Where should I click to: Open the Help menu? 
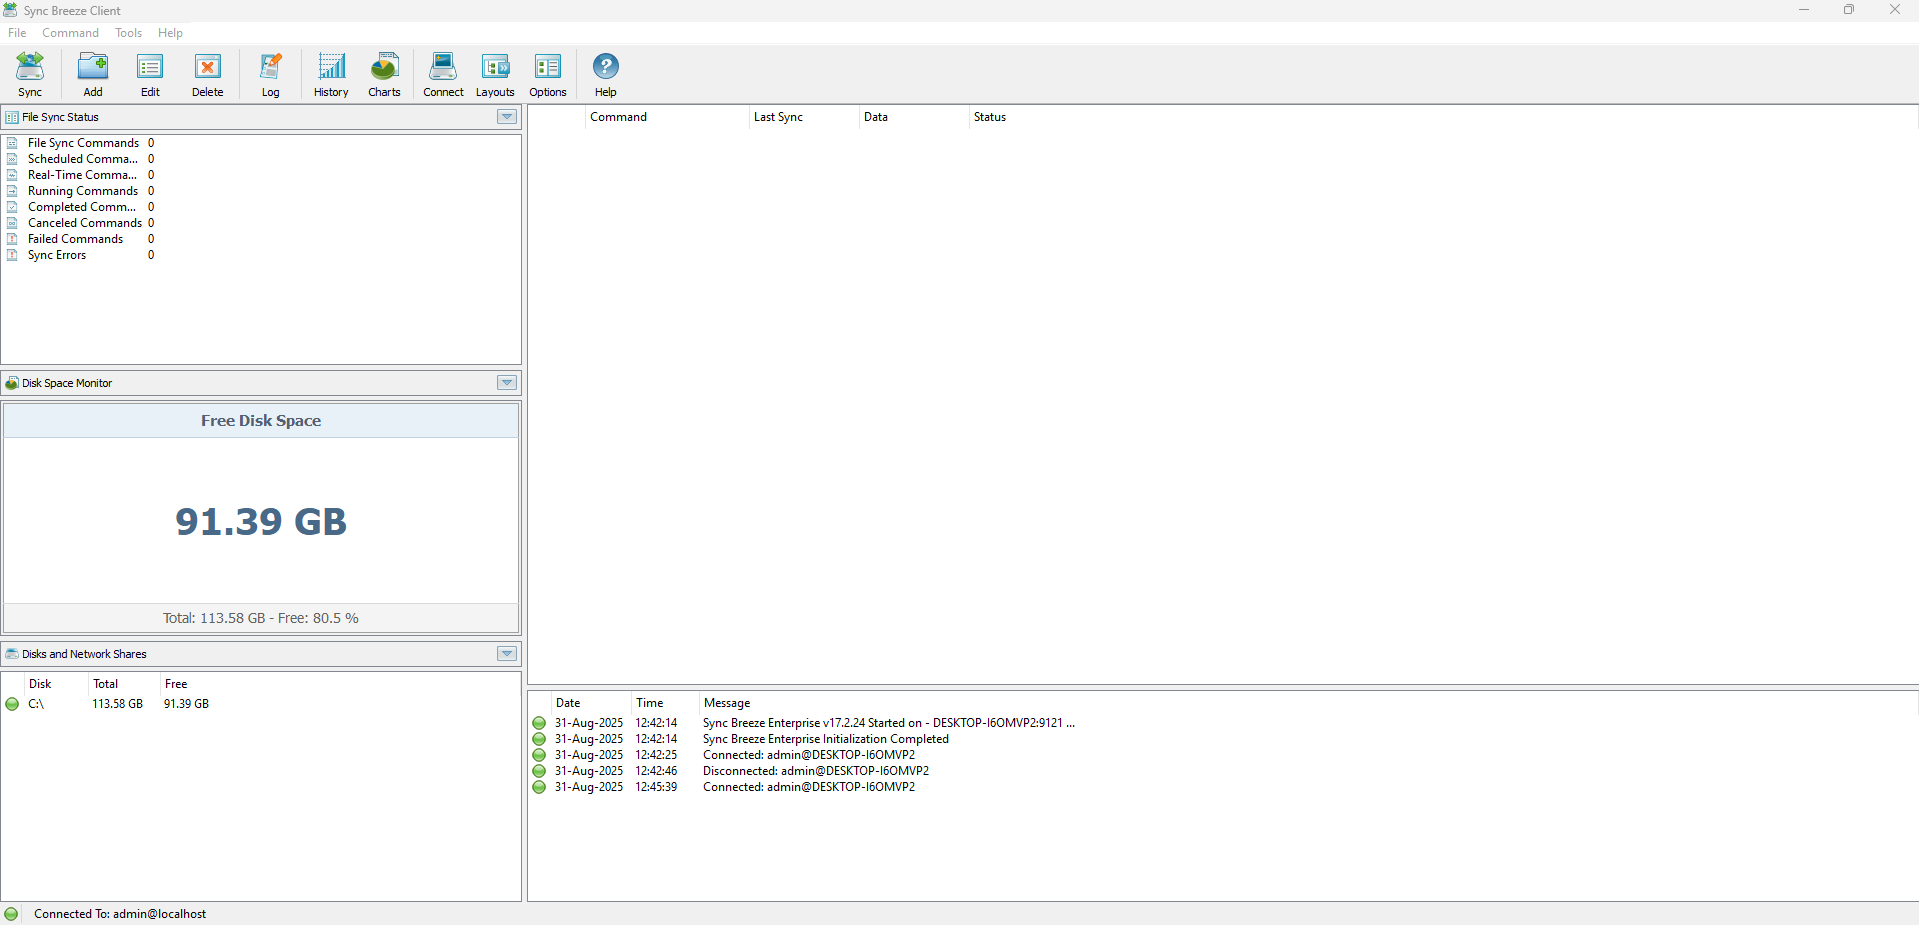tap(170, 33)
